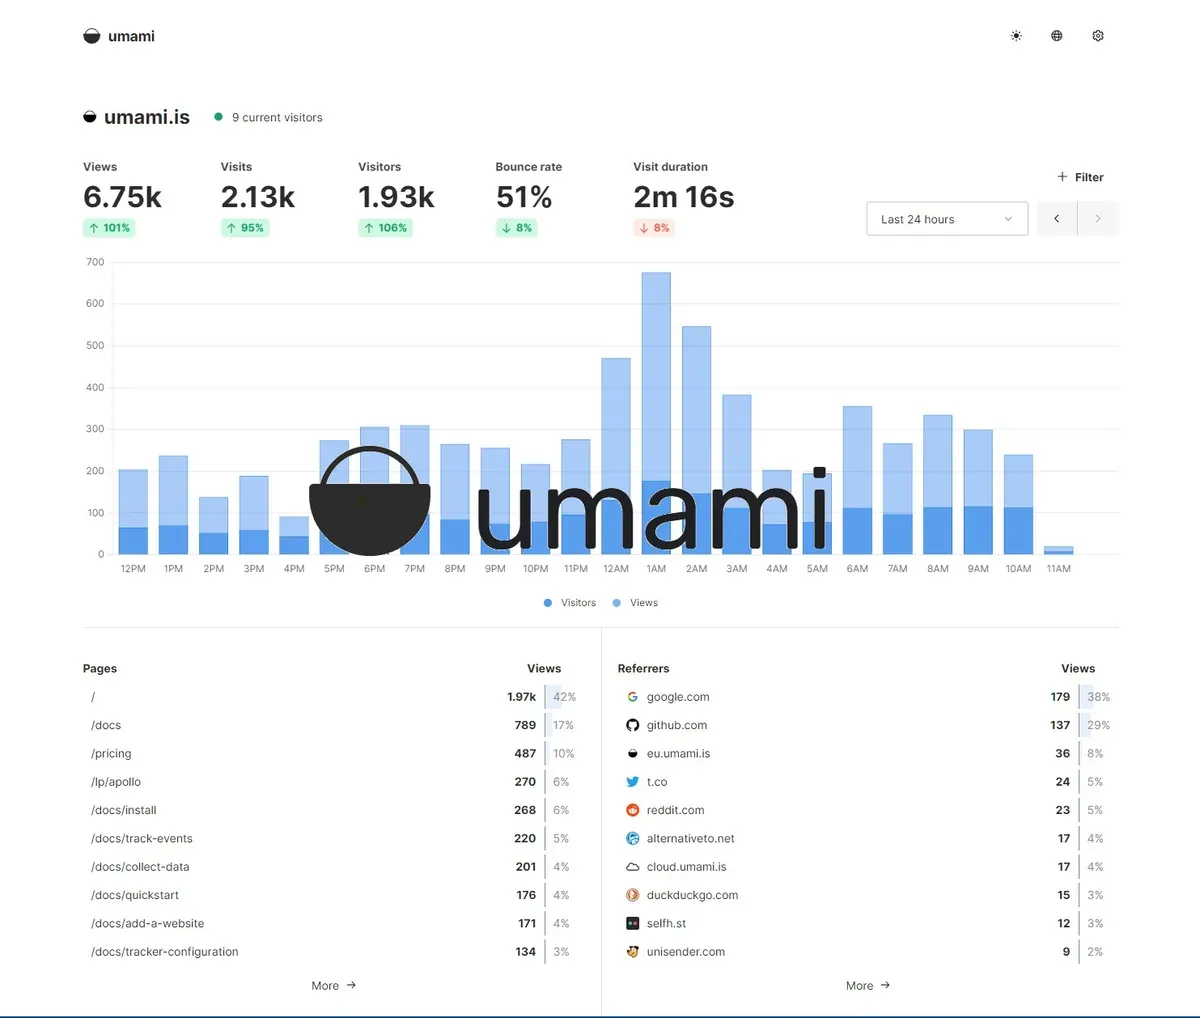The image size is (1200, 1018).
Task: Filter by duckduckgo.com referrer
Action: point(692,895)
